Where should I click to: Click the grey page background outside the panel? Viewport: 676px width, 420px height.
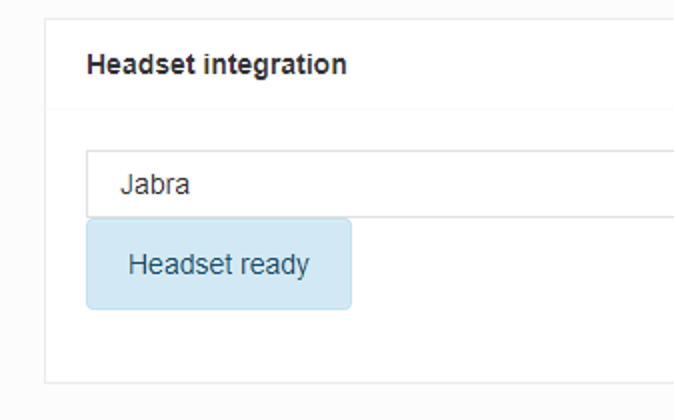[x=22, y=216]
